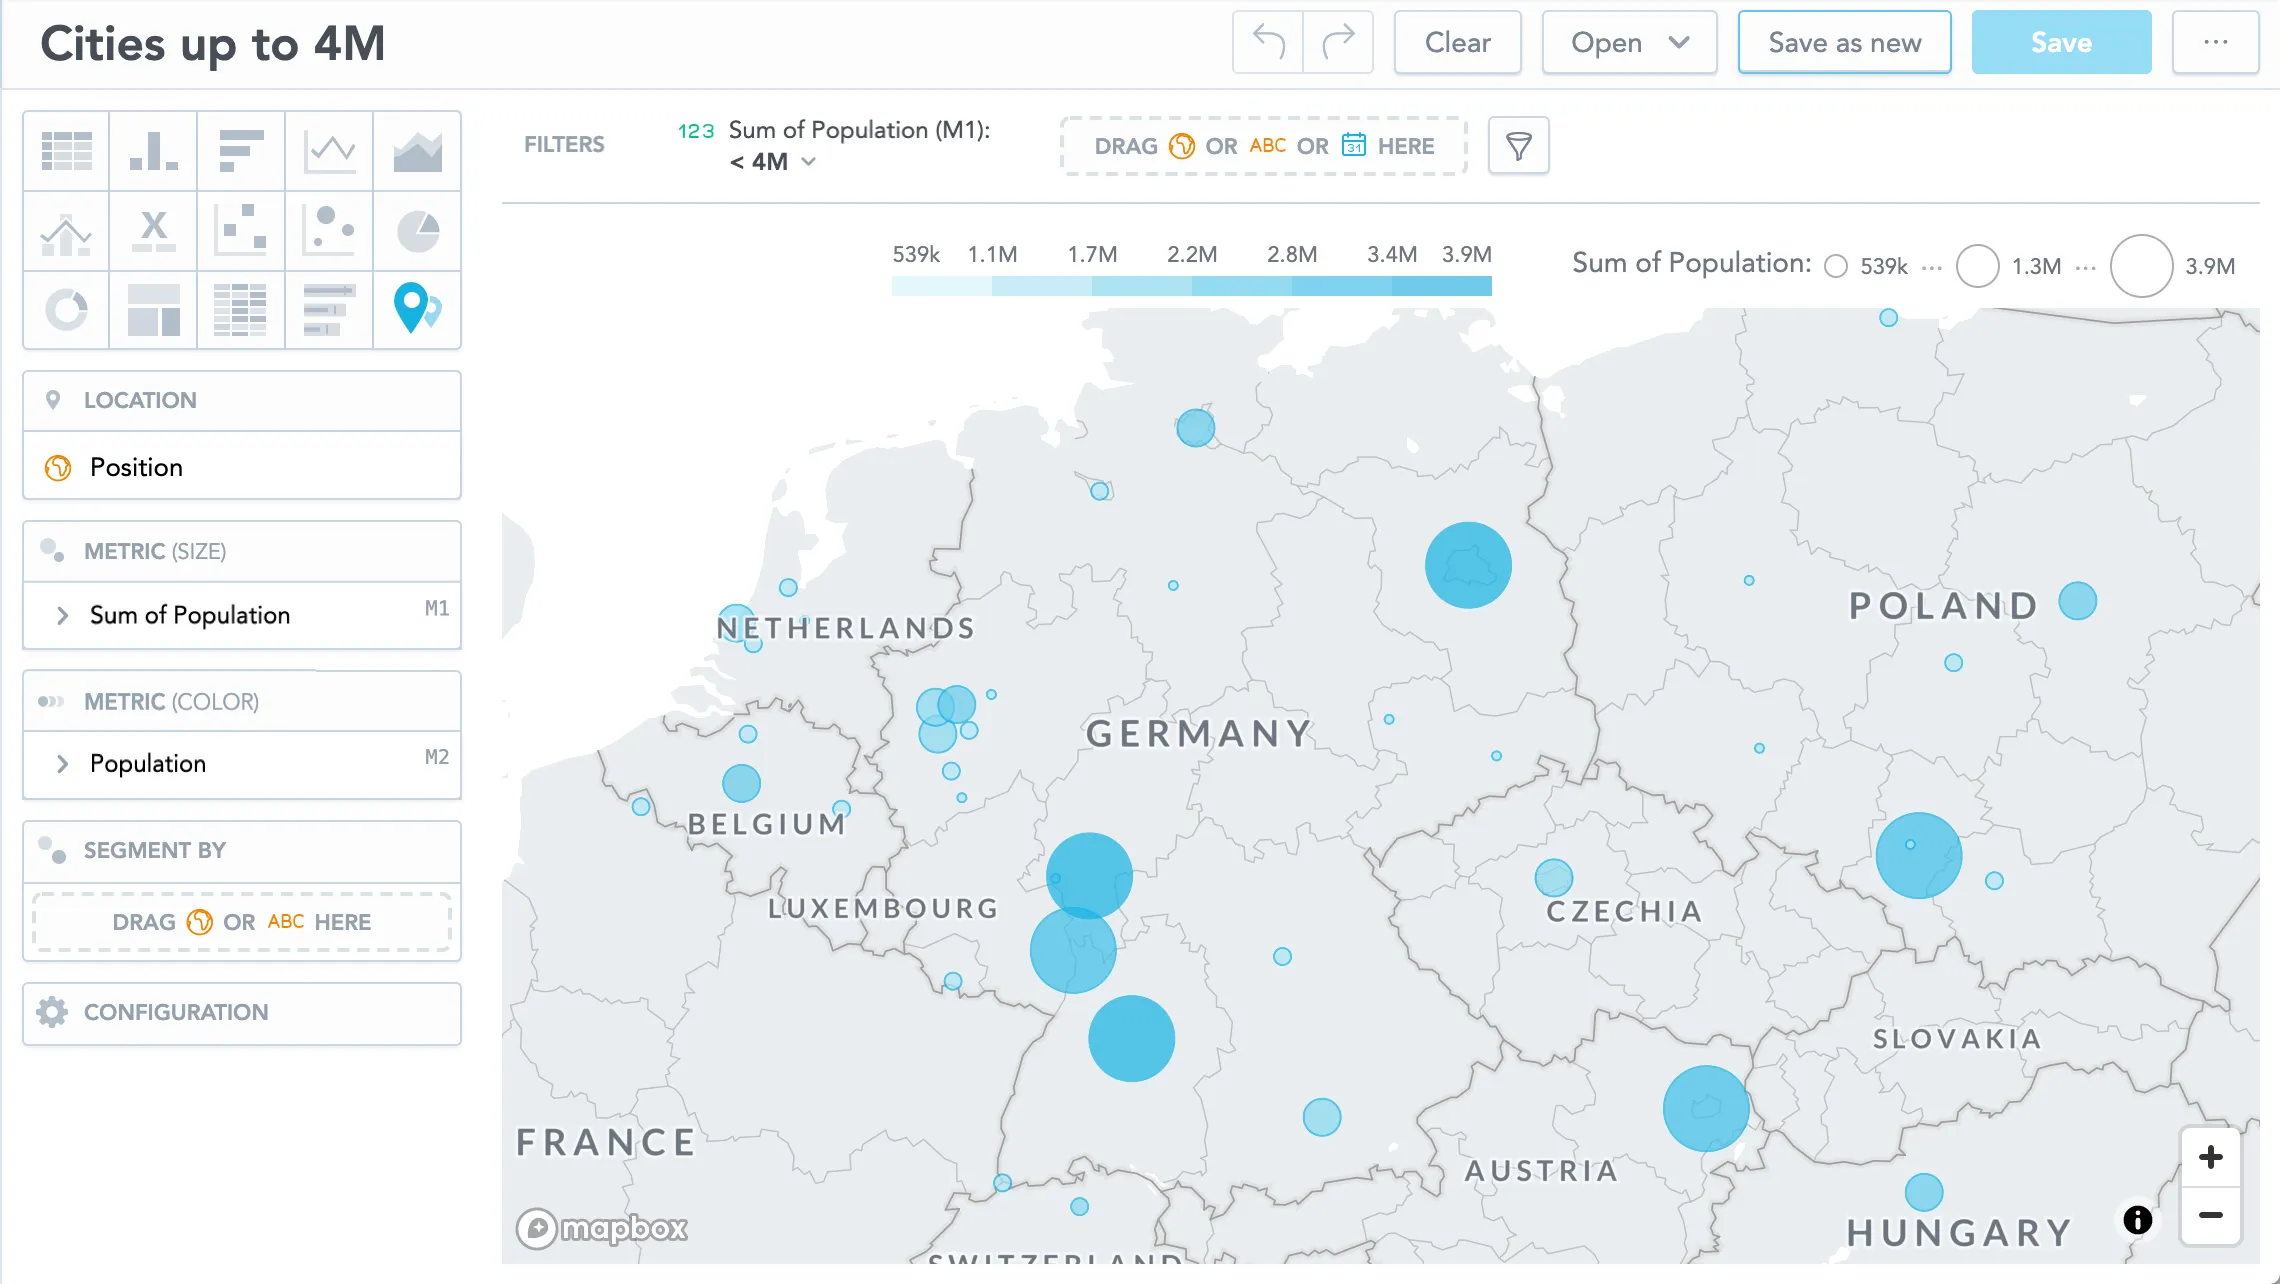2280x1284 pixels.
Task: Select the geo map chart type
Action: pos(416,310)
